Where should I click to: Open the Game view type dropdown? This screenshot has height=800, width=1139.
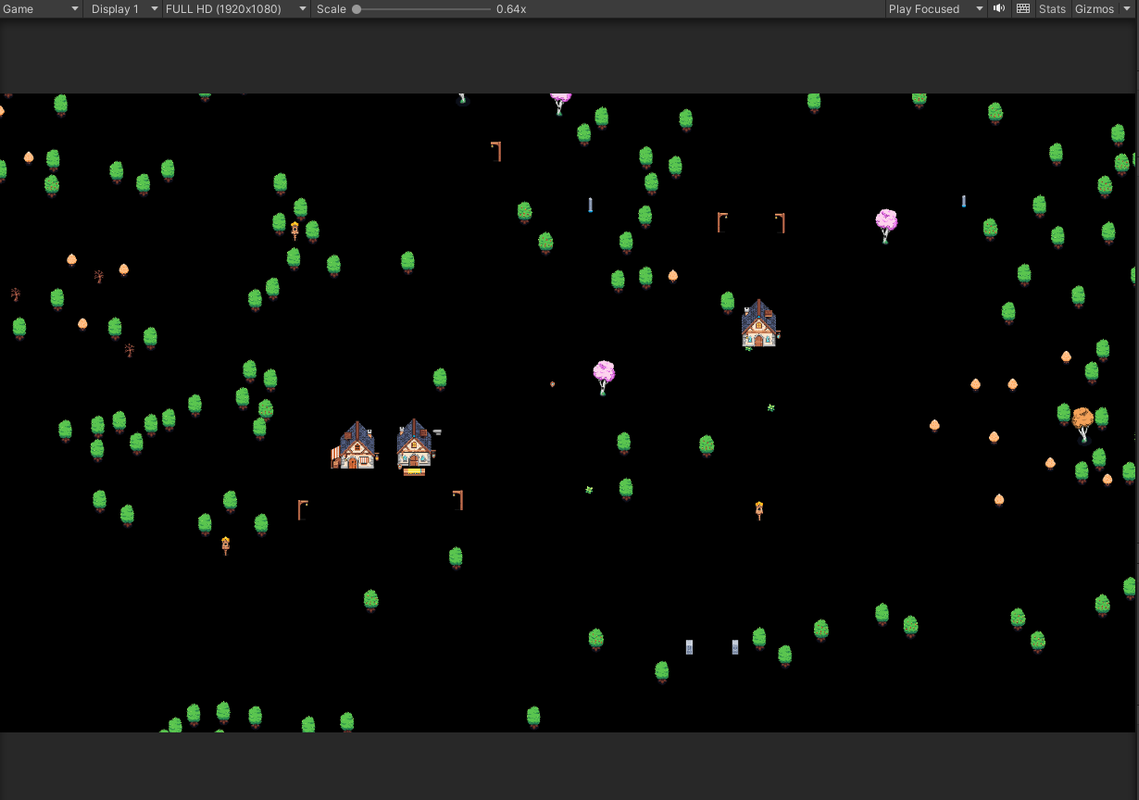pyautogui.click(x=41, y=9)
